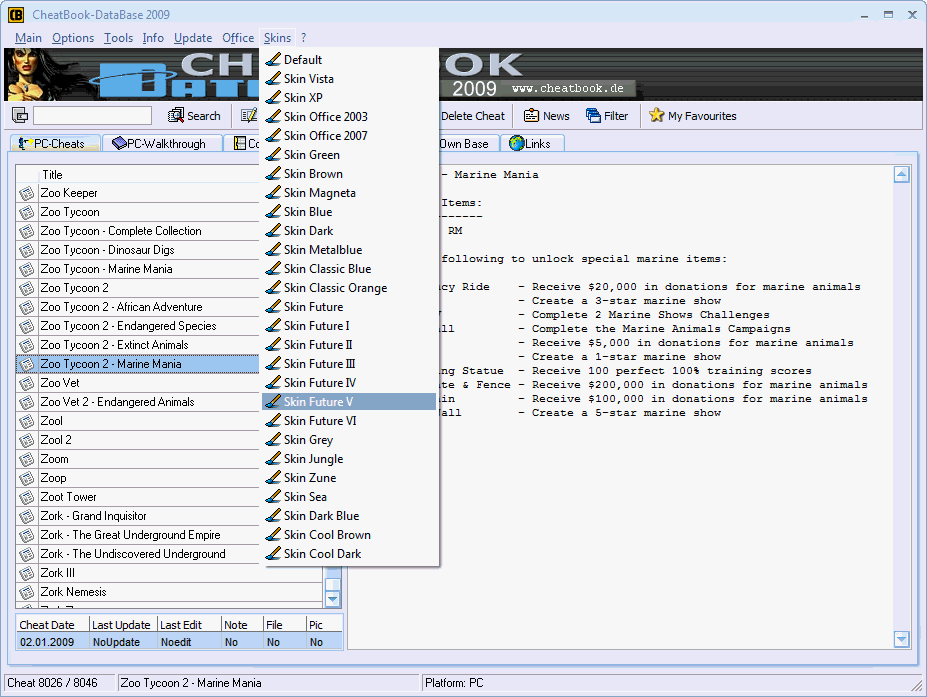Select Zoo Vet 2 - Endangered Animals entry
927x697 pixels.
point(117,402)
